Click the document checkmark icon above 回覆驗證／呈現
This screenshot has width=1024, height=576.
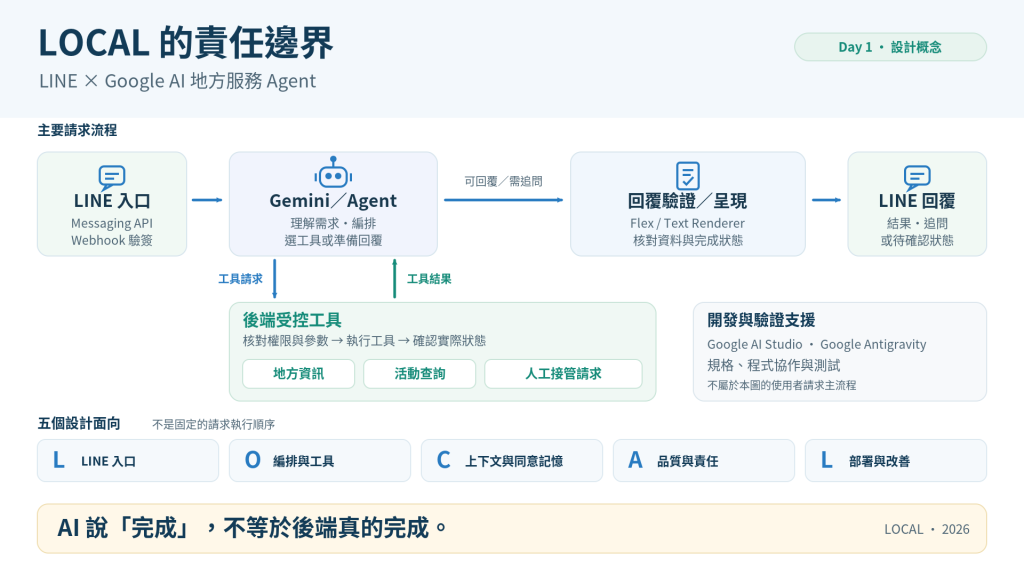click(x=688, y=176)
